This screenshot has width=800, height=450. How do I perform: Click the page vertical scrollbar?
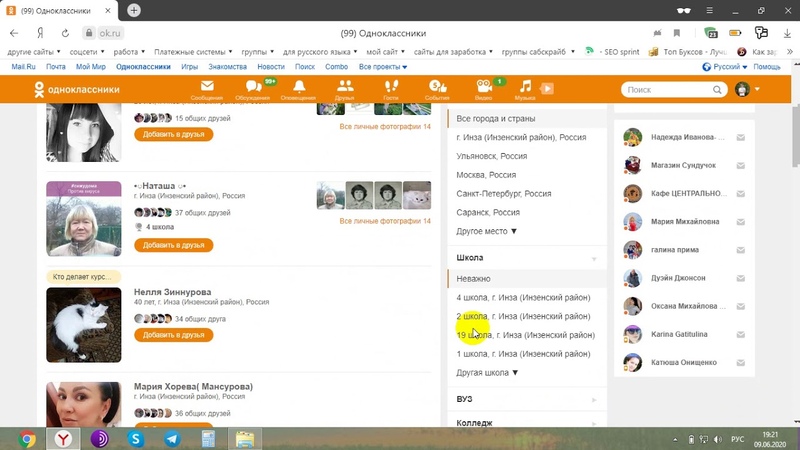pyautogui.click(x=795, y=135)
